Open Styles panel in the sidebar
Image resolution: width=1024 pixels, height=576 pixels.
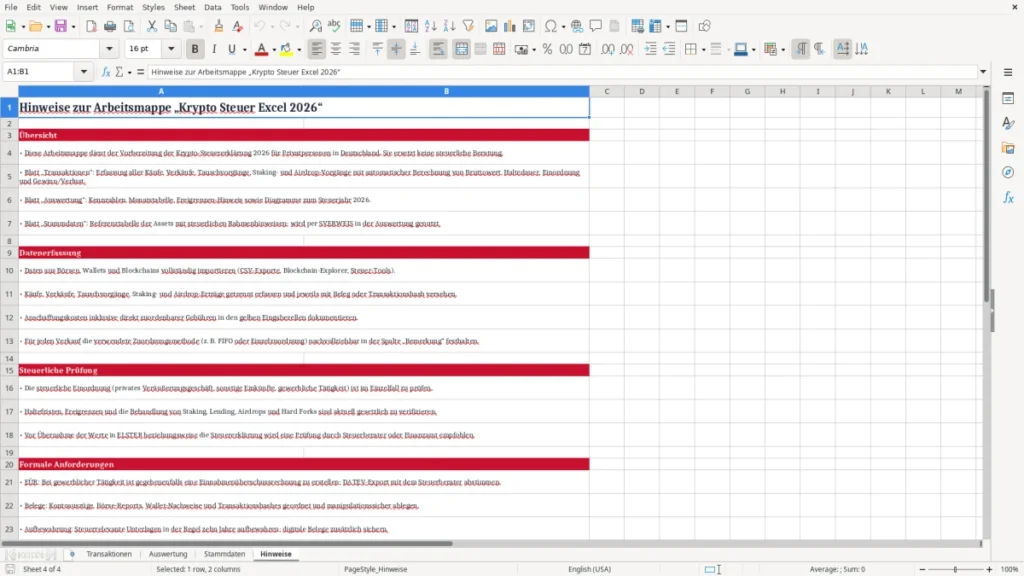coord(1008,123)
